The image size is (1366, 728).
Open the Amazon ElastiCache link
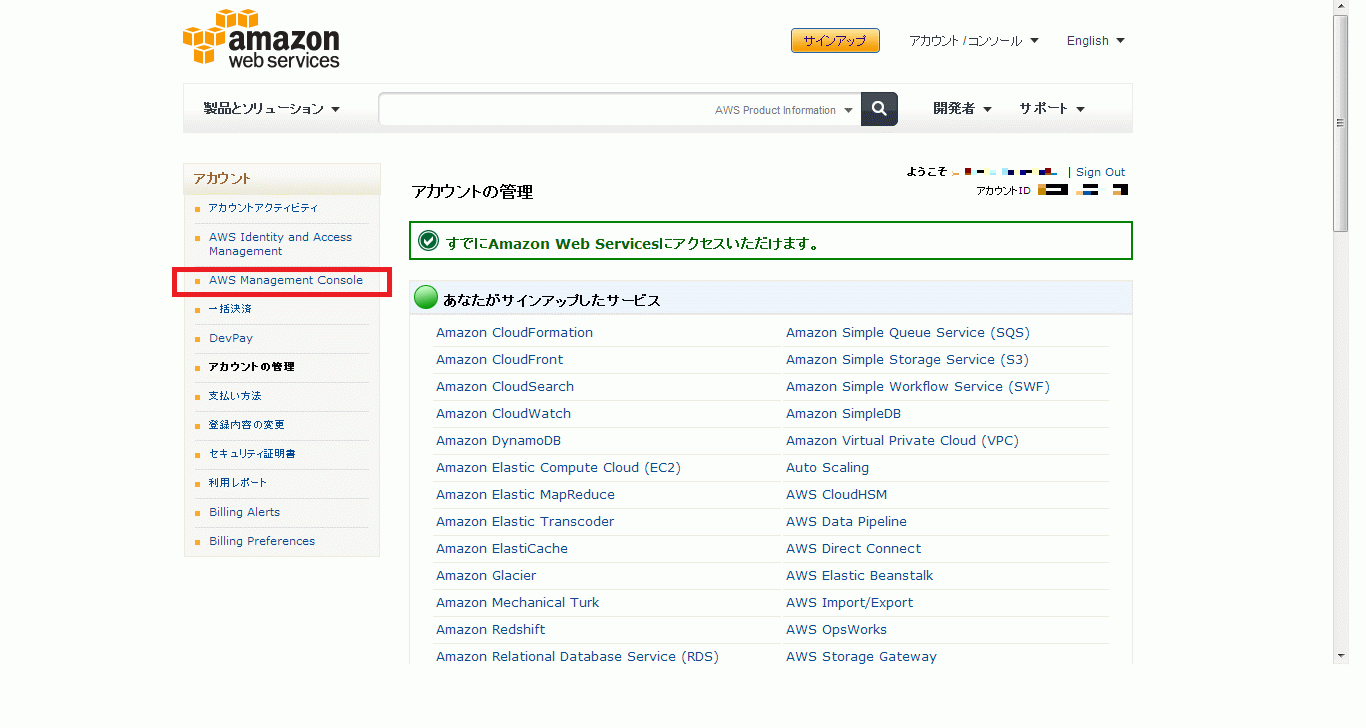coord(502,549)
